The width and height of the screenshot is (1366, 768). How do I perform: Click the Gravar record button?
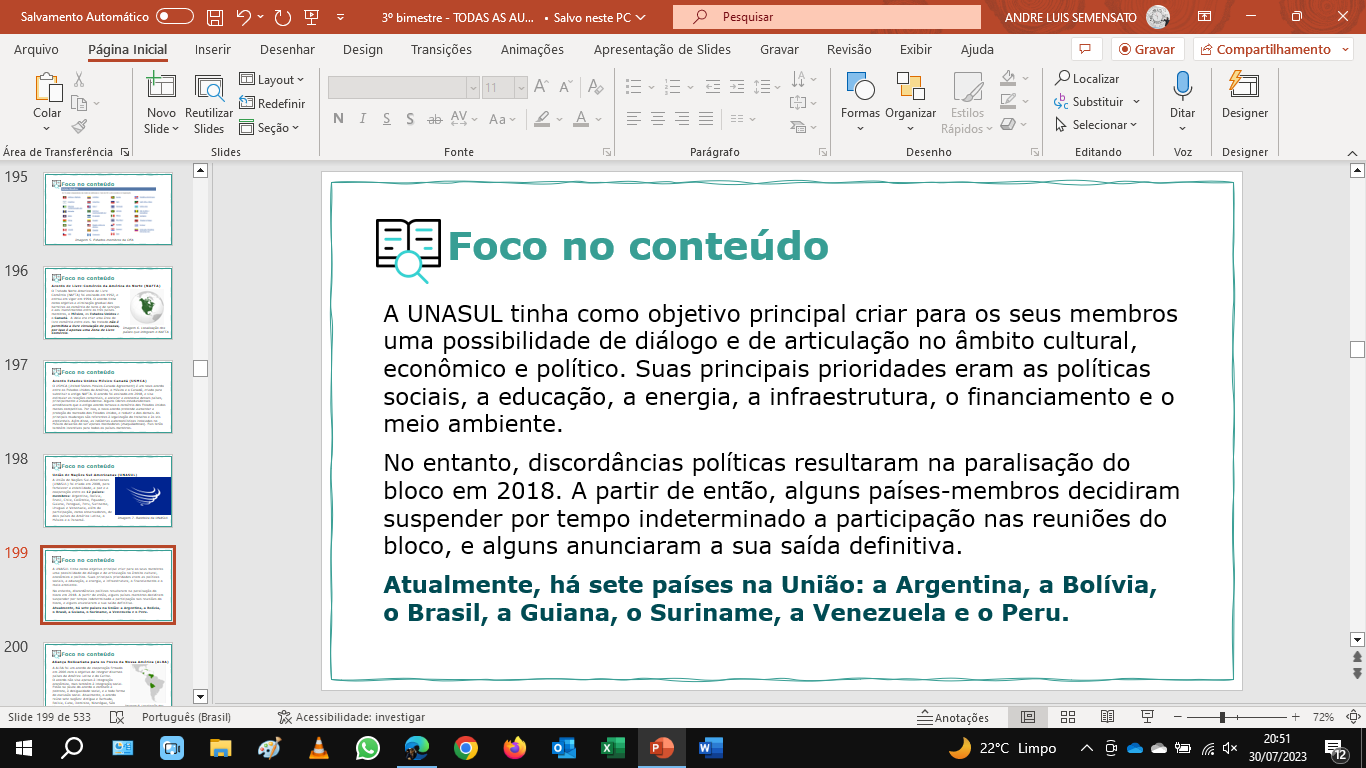(1148, 49)
